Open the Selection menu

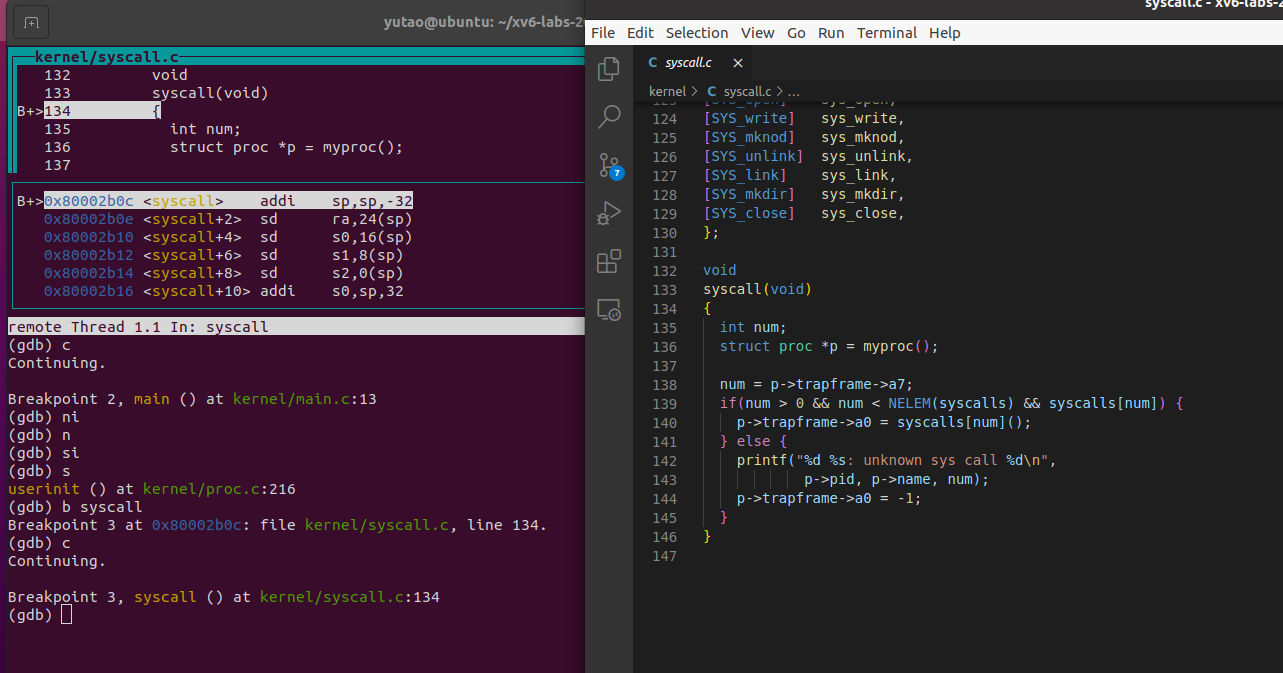coord(697,33)
